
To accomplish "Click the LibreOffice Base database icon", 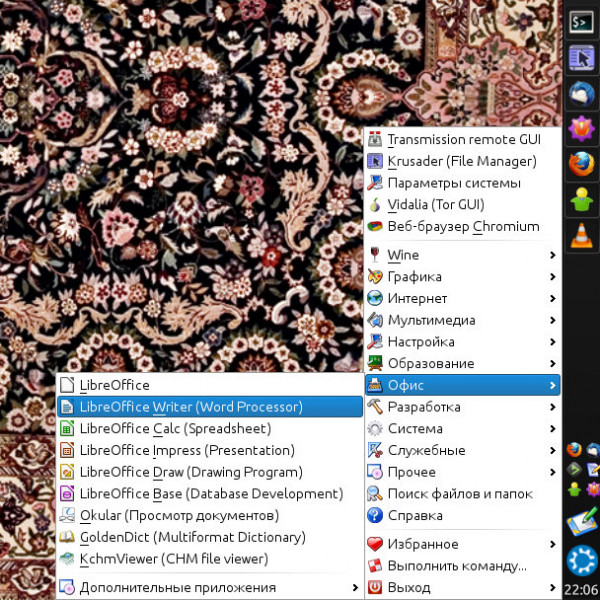I will pos(67,494).
